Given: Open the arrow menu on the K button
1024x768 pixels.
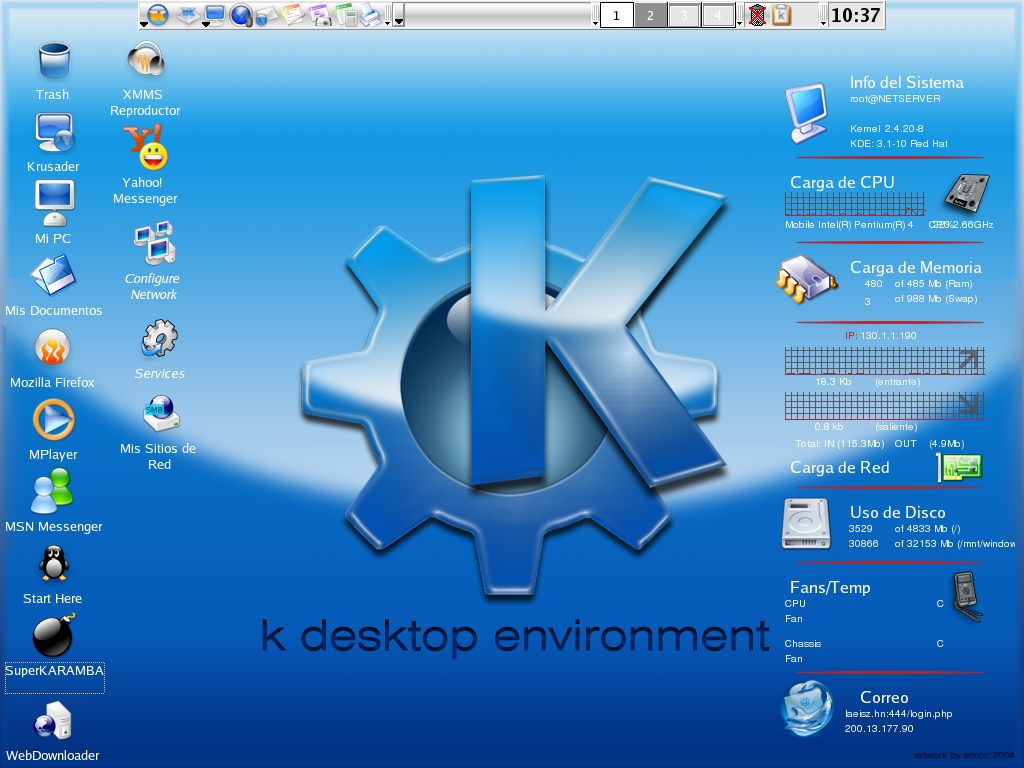Looking at the screenshot, I should point(144,24).
